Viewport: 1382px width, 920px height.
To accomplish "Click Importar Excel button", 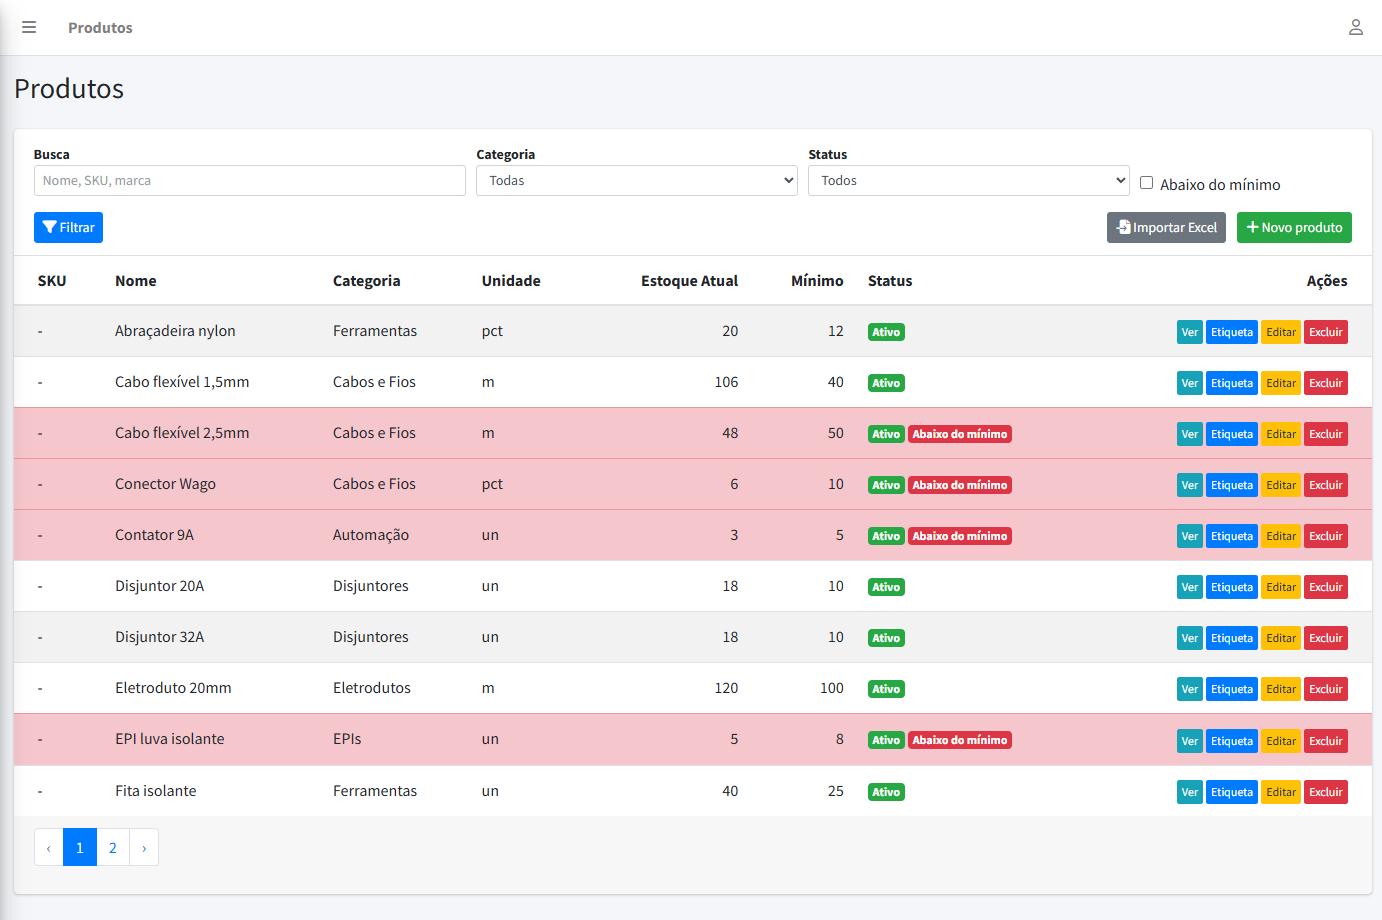I will pos(1166,227).
